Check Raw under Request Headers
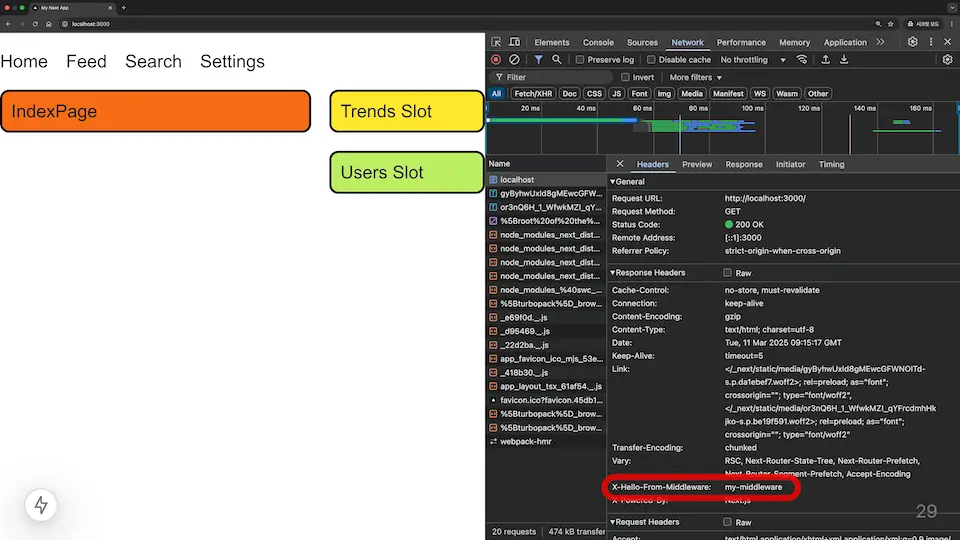This screenshot has height=540, width=960. [727, 522]
